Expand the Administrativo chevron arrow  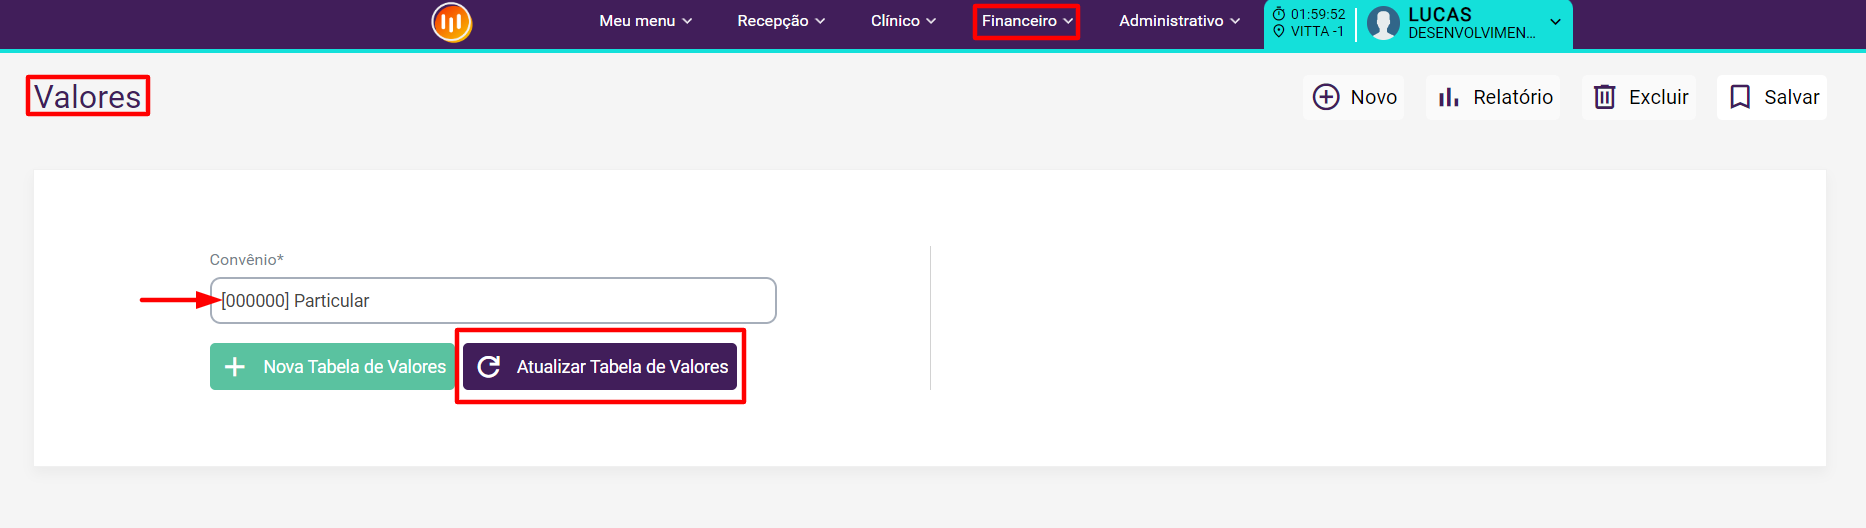tap(1235, 21)
